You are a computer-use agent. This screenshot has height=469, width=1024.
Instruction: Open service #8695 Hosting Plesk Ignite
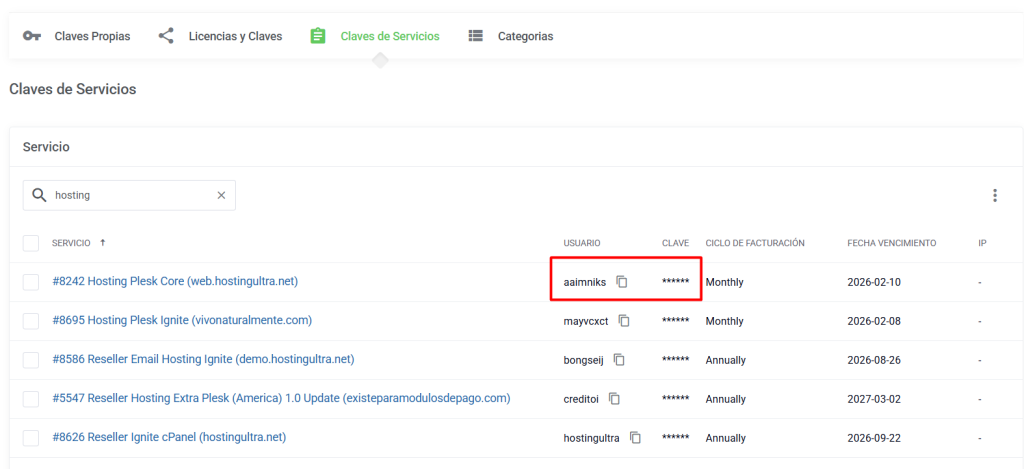pos(182,321)
